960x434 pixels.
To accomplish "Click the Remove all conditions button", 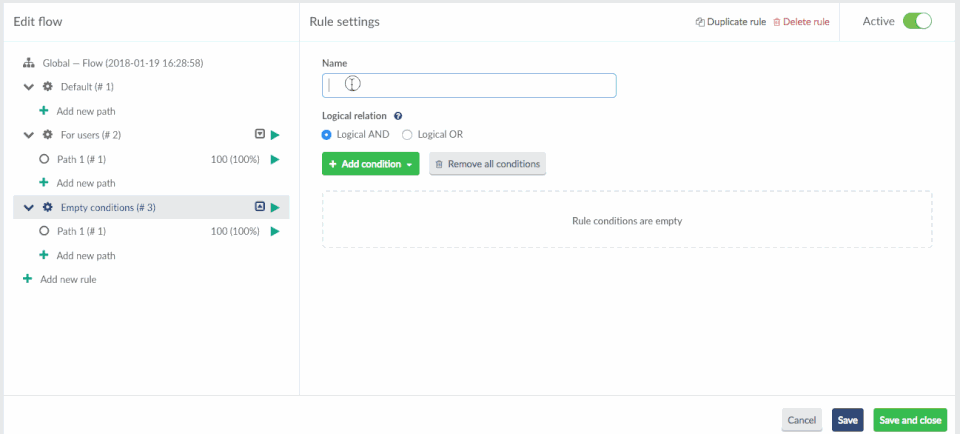I will [487, 164].
